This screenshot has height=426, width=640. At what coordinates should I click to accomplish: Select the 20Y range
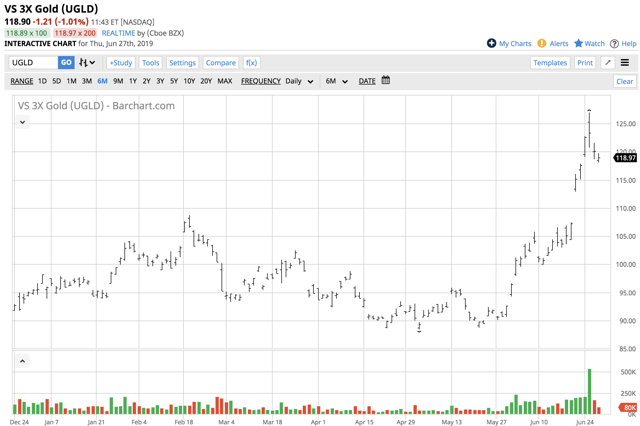point(206,81)
